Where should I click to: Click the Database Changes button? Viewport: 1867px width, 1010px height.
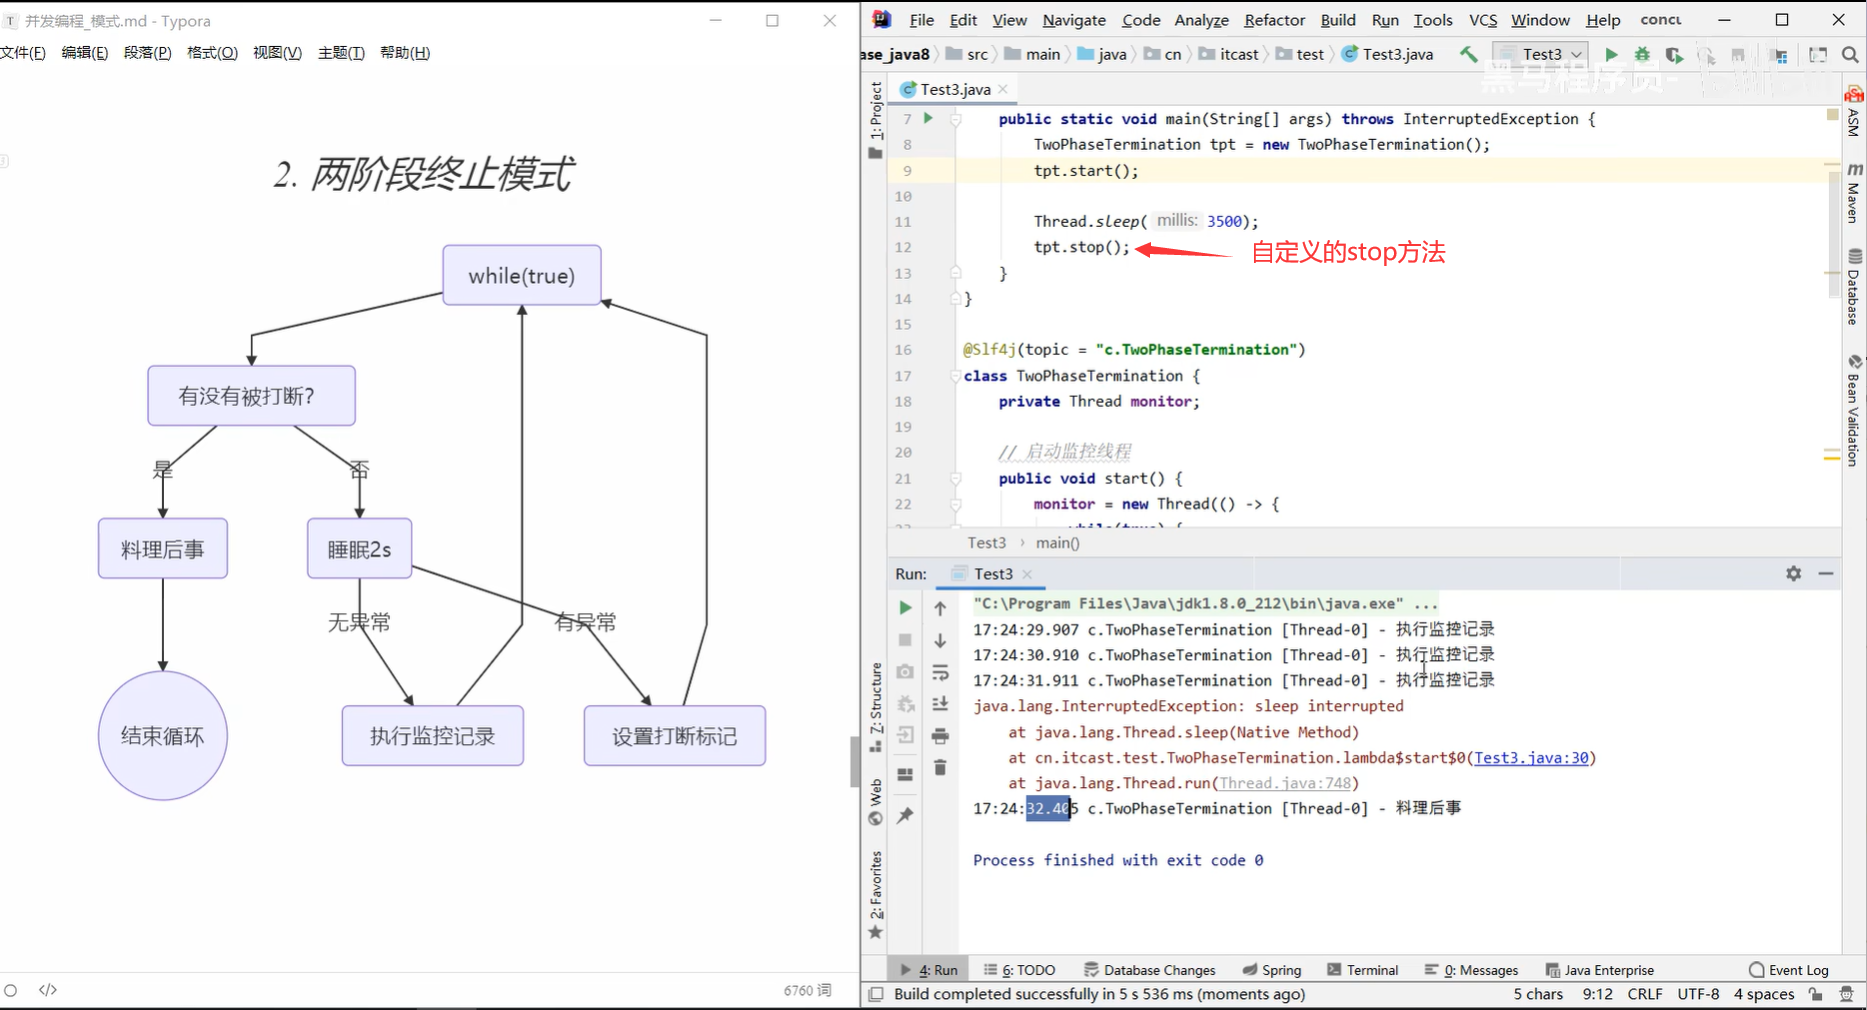click(x=1150, y=970)
